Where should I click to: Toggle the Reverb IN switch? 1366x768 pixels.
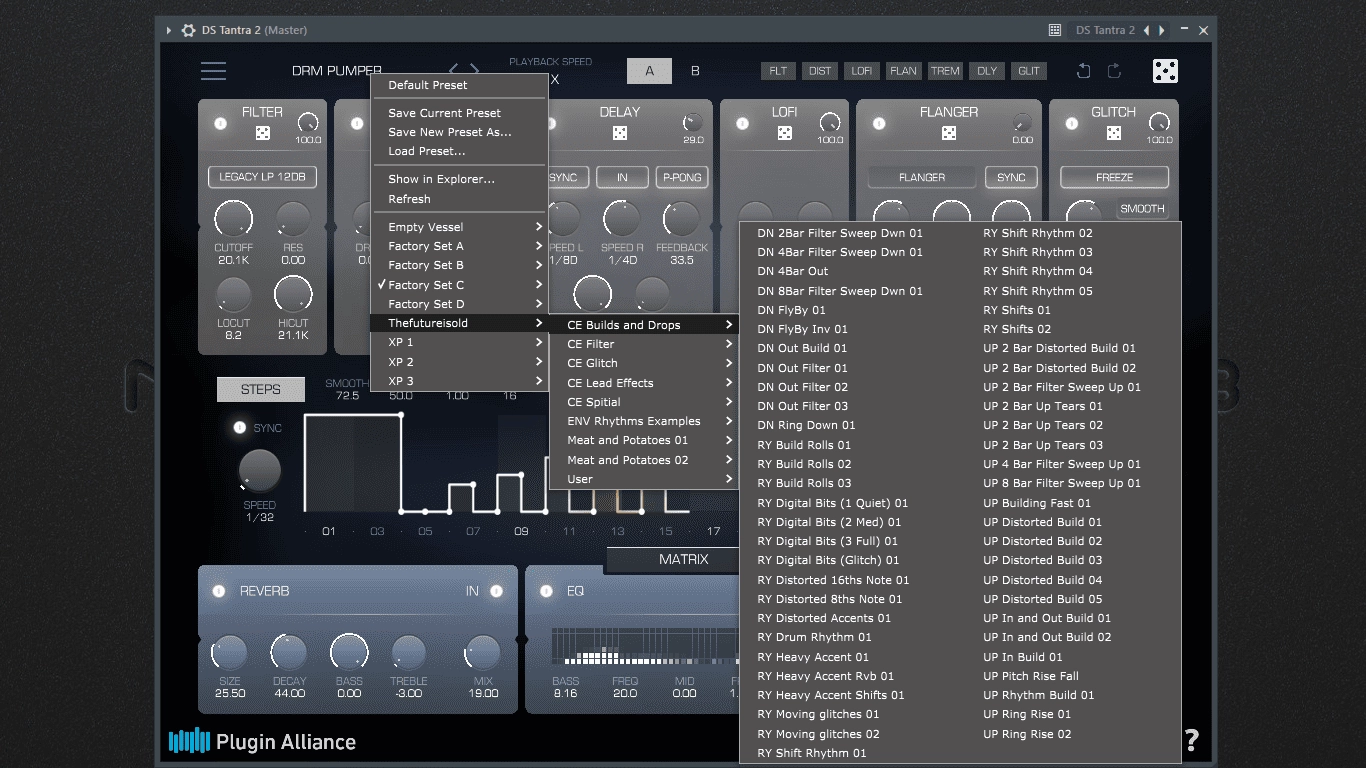click(x=496, y=591)
